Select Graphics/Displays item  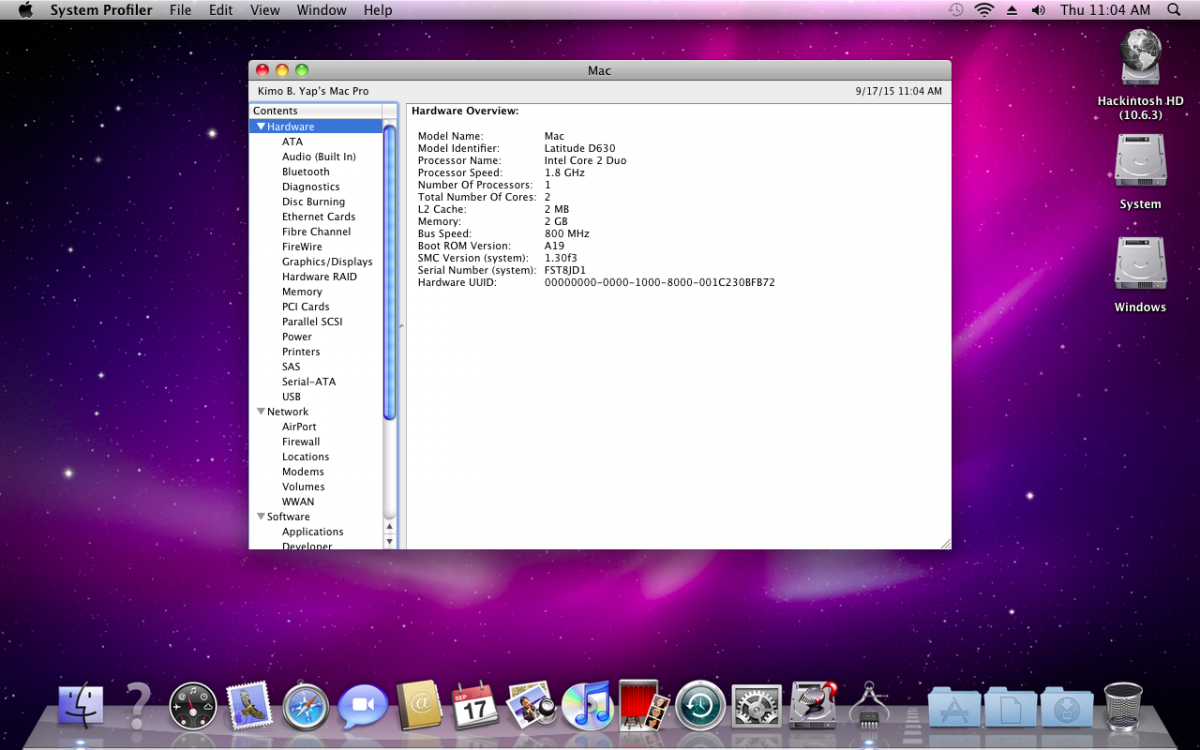327,262
